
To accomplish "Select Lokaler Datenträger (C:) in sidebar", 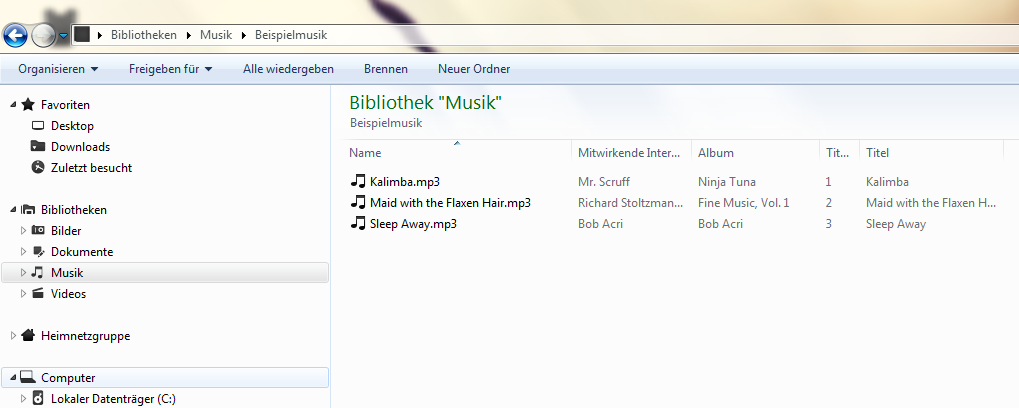I will 113,398.
